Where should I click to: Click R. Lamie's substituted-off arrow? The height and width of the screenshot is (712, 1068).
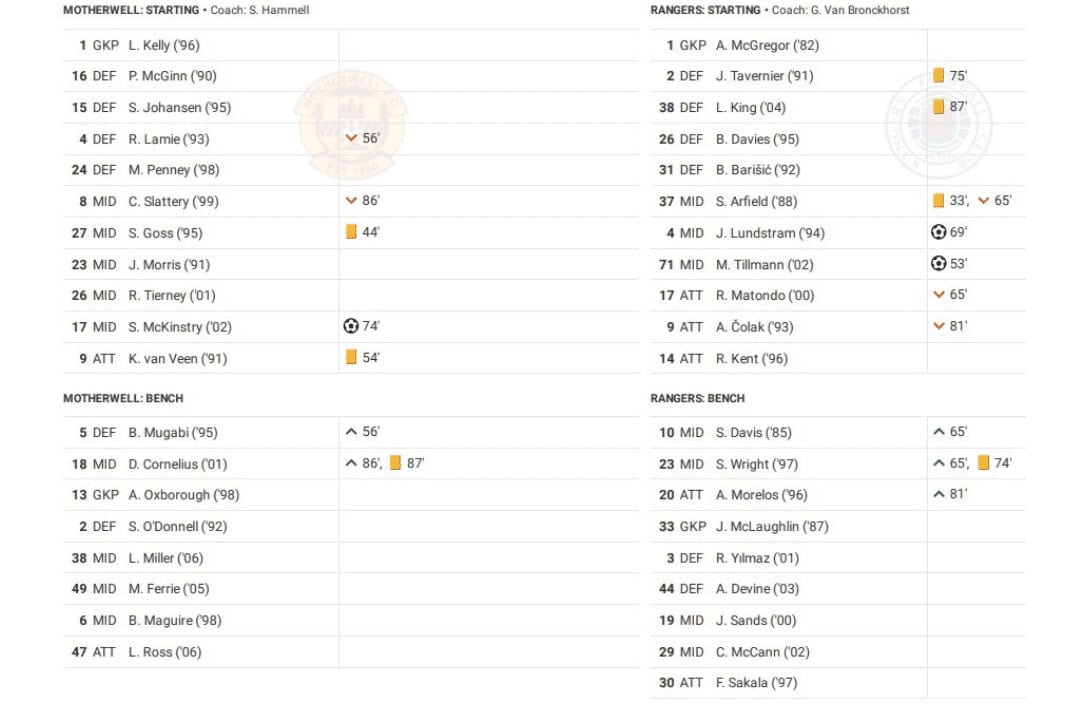click(x=351, y=138)
